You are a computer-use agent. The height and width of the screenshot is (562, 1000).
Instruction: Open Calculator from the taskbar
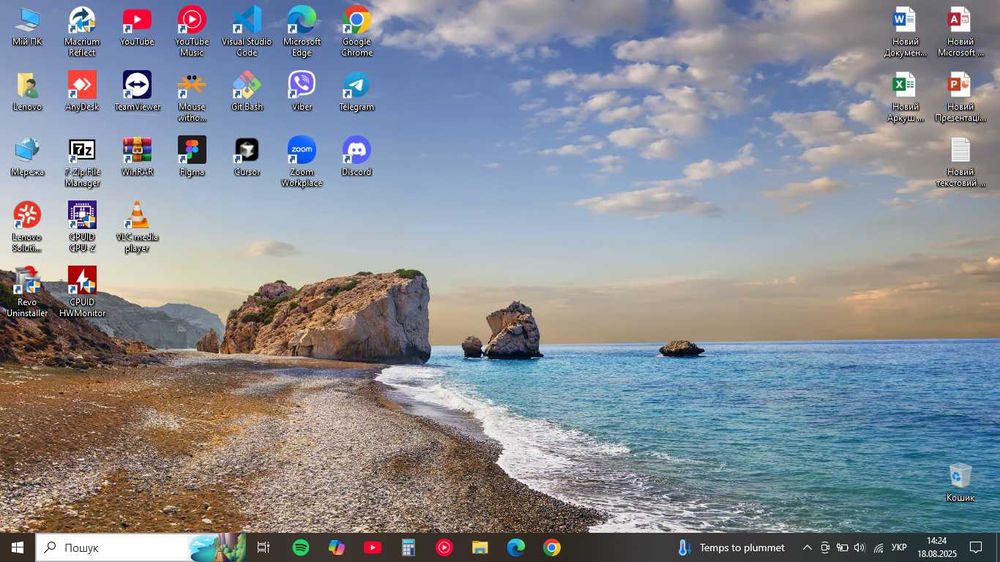(x=408, y=547)
